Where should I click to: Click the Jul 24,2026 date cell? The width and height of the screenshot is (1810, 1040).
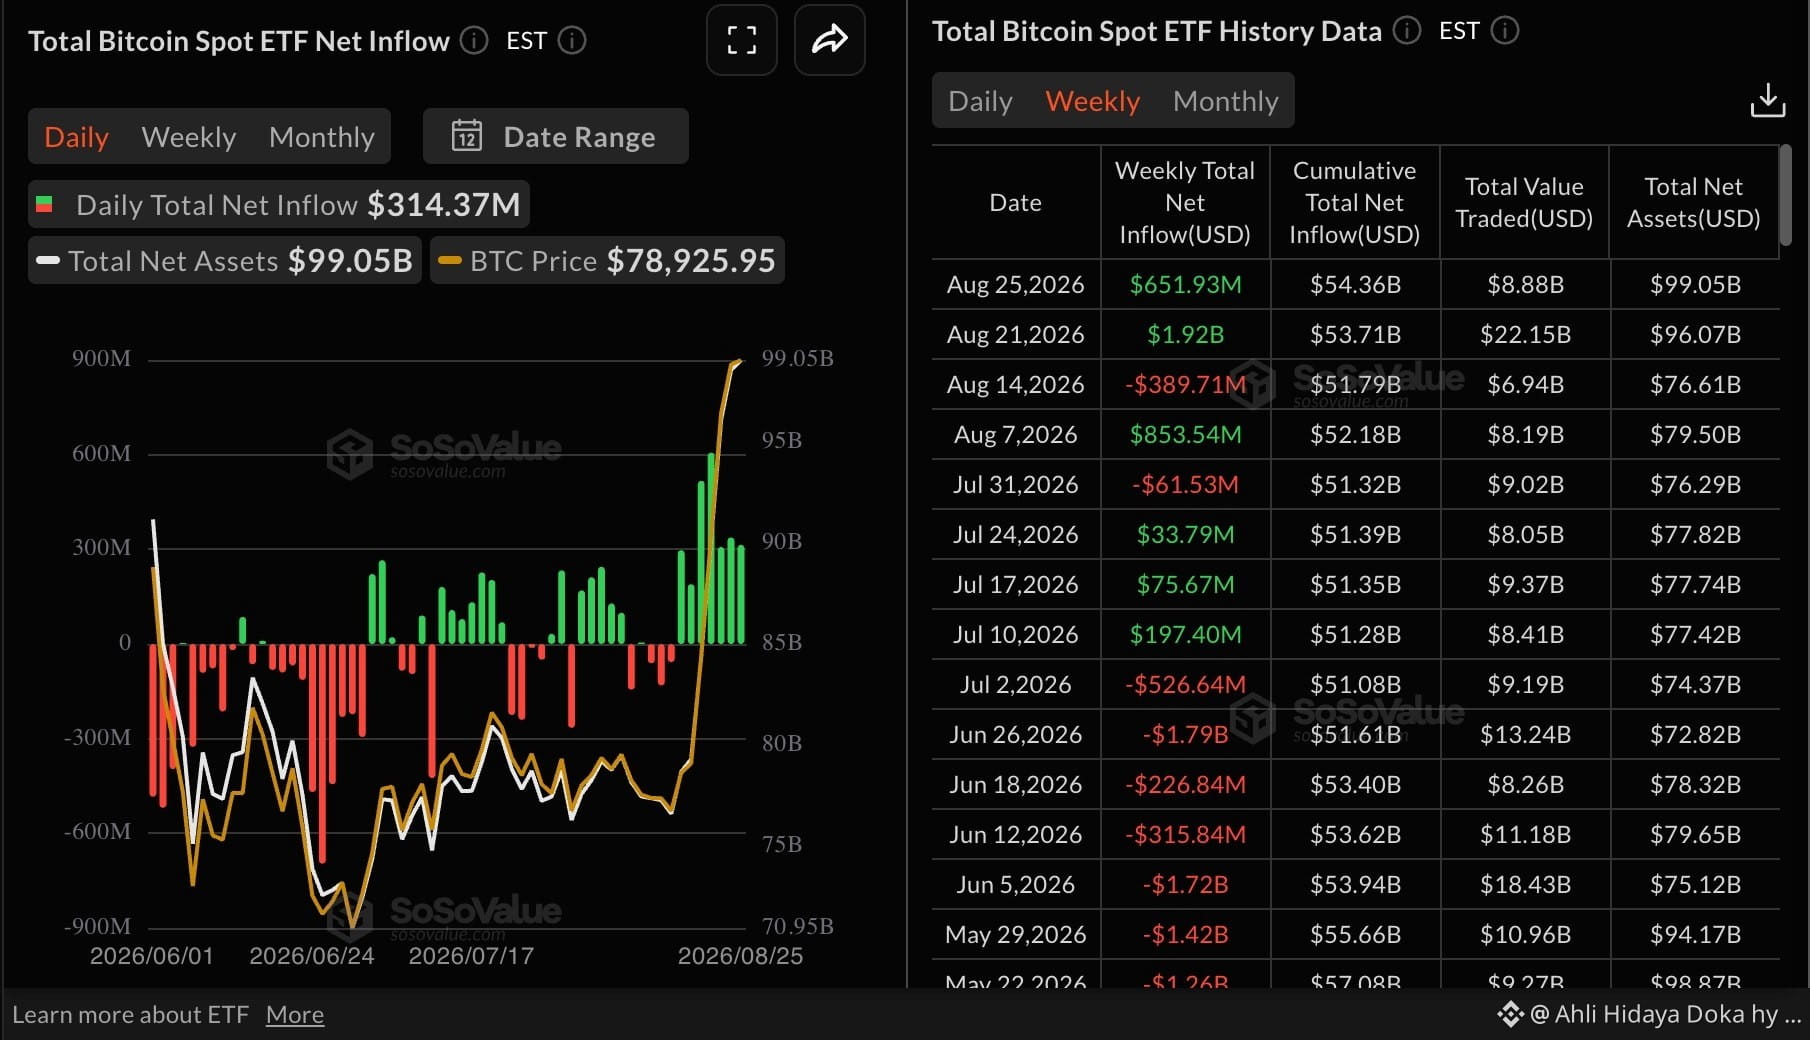click(x=1015, y=534)
